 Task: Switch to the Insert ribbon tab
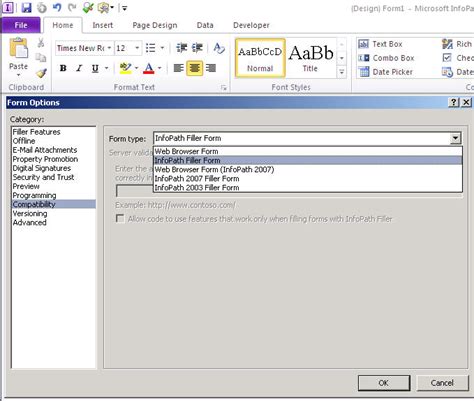pos(103,25)
